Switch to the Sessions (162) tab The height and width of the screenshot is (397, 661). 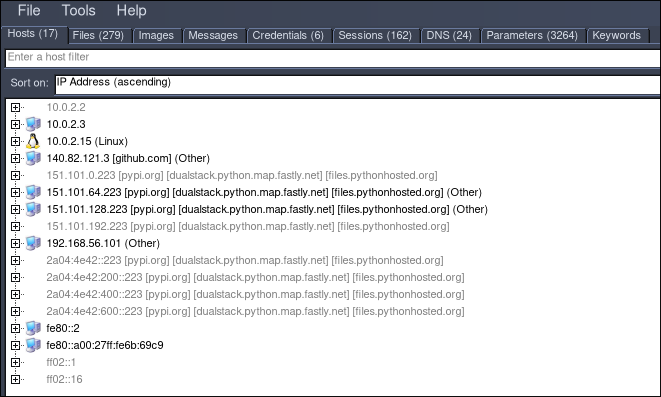click(x=375, y=35)
